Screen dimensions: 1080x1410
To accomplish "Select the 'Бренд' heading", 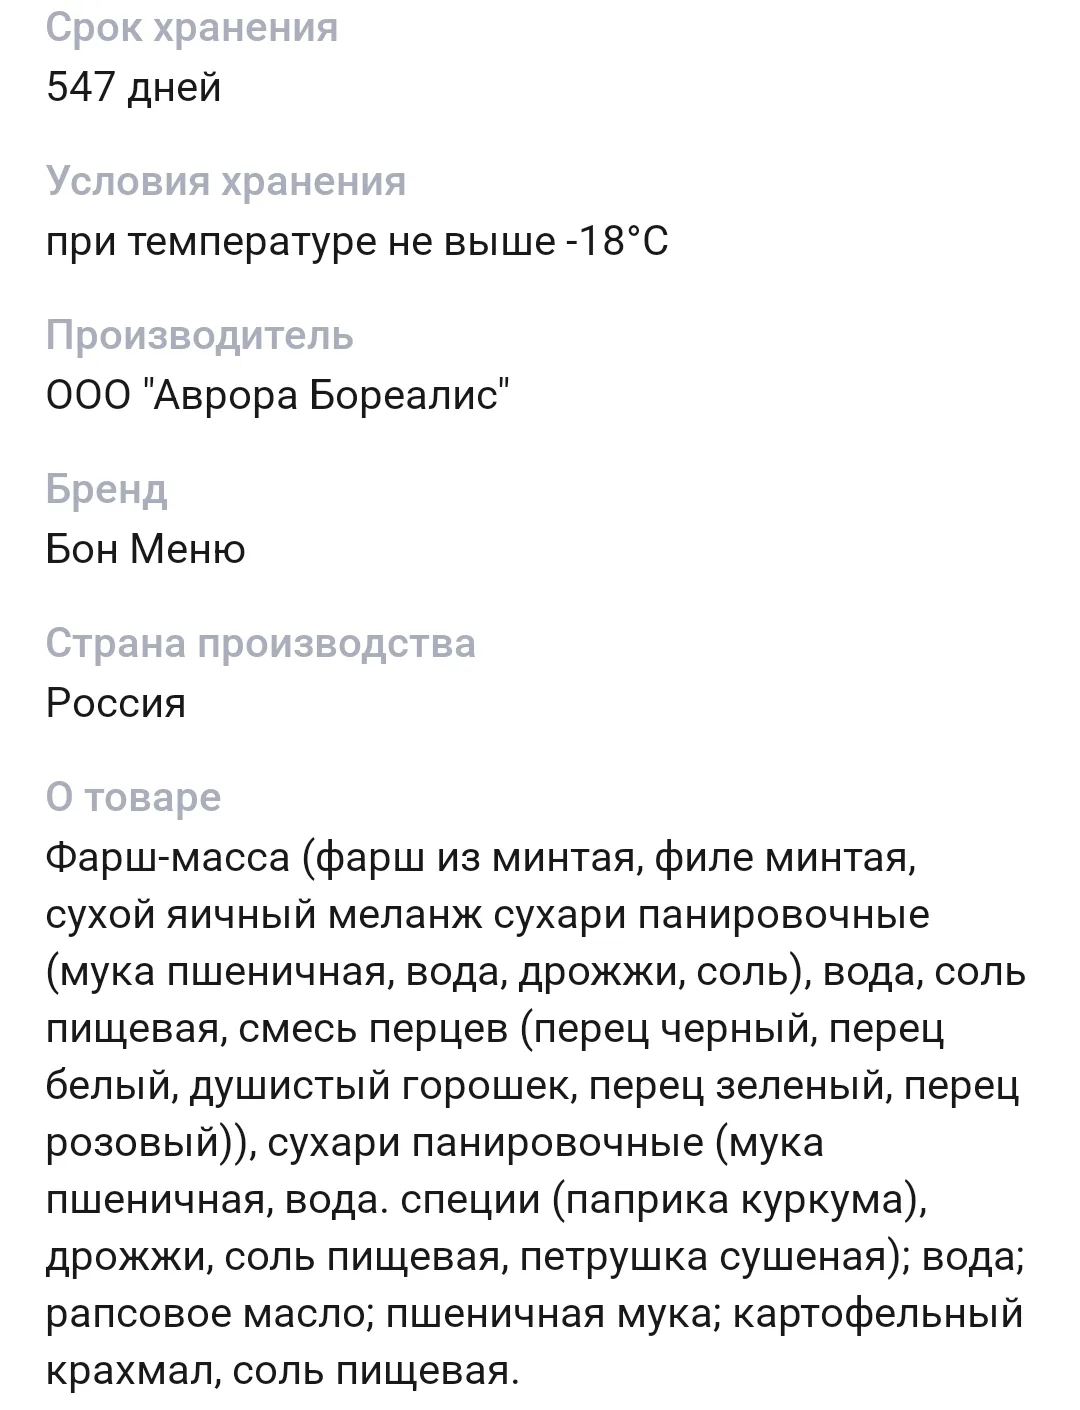I will click(107, 490).
